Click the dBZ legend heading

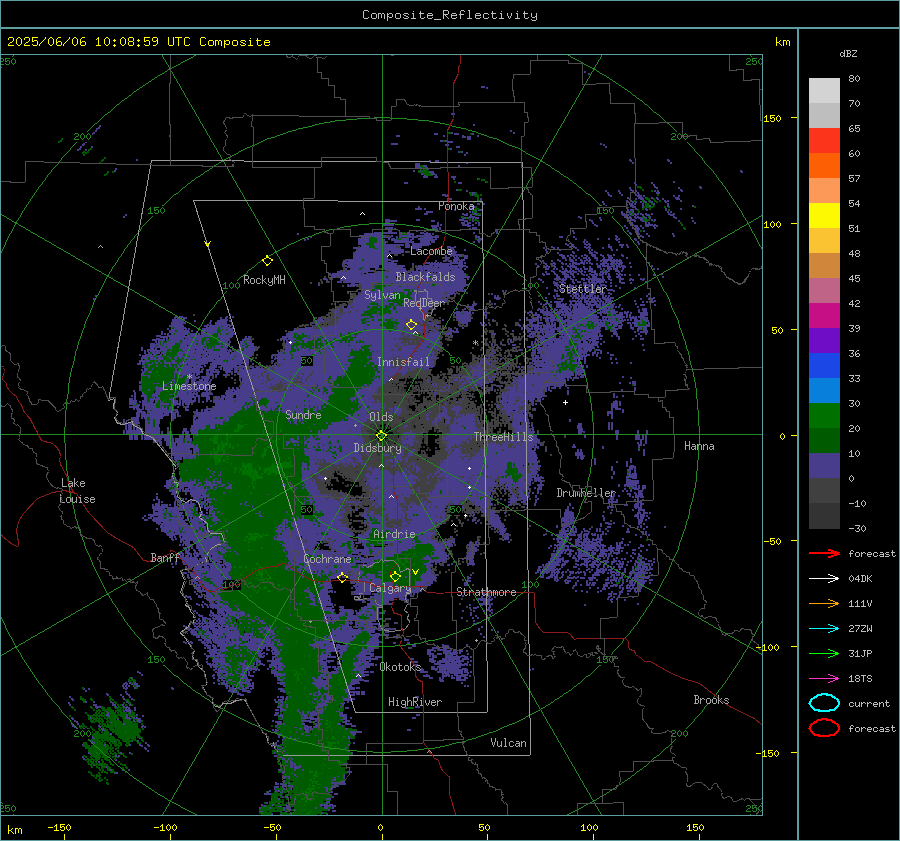click(x=848, y=53)
